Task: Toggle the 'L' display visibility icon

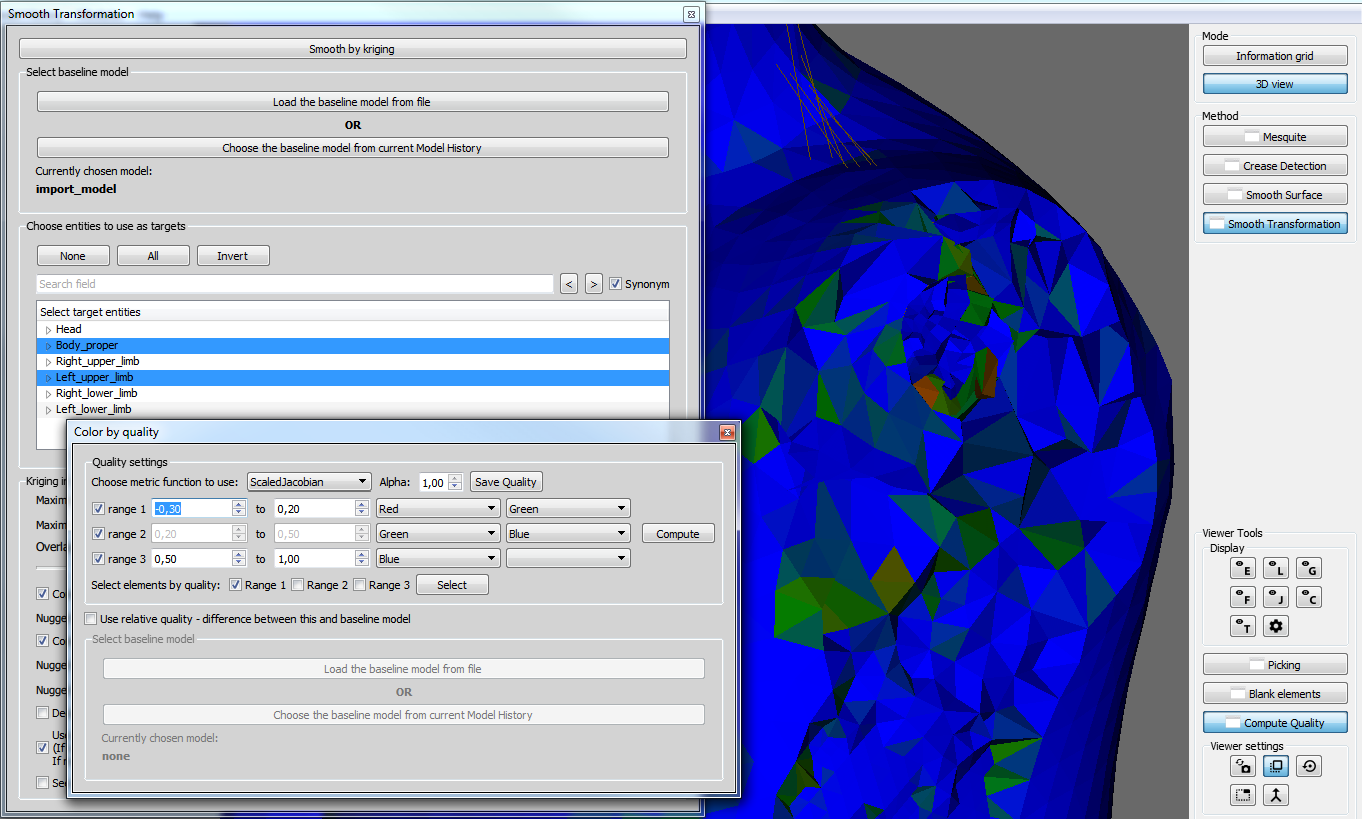Action: click(1275, 569)
